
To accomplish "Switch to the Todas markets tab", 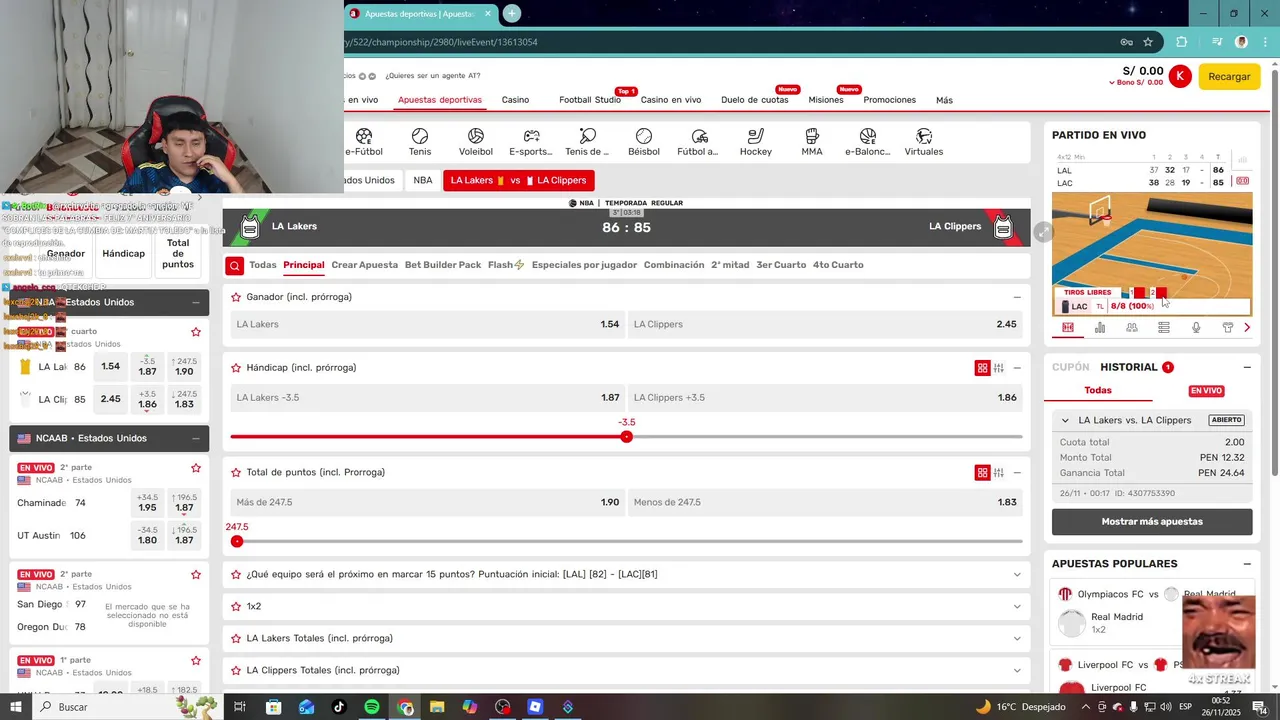I will click(263, 265).
